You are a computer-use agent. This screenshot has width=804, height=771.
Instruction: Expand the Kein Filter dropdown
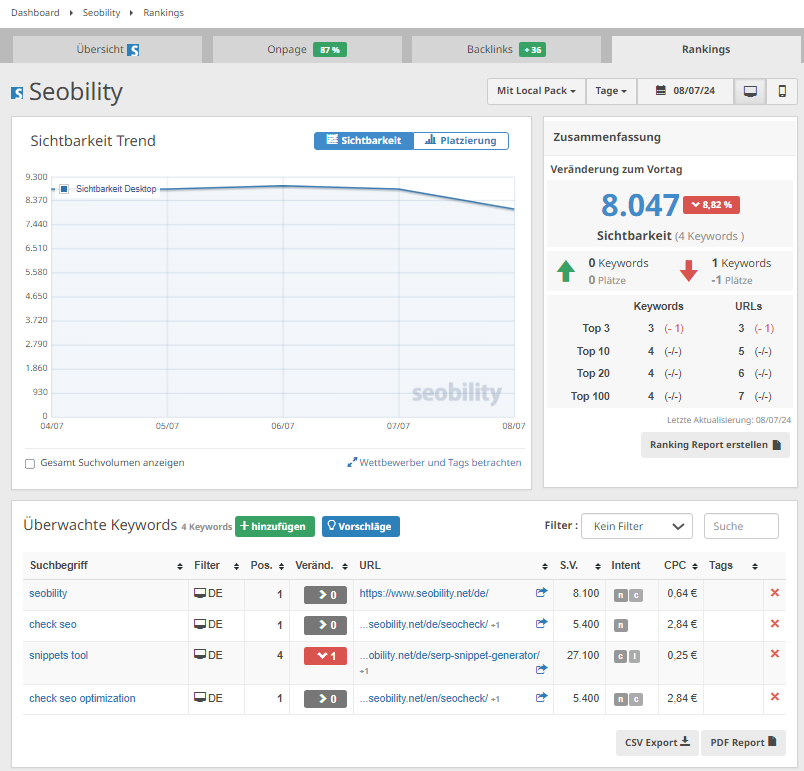coord(637,526)
